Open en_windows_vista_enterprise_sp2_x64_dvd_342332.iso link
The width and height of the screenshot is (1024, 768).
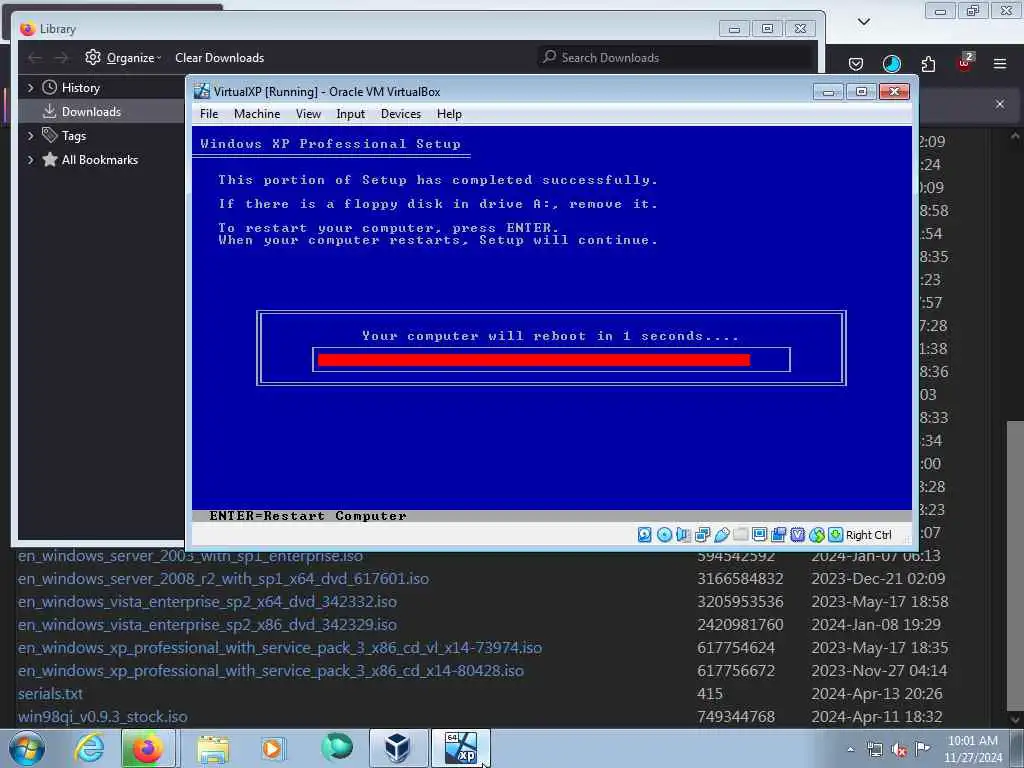tap(207, 601)
